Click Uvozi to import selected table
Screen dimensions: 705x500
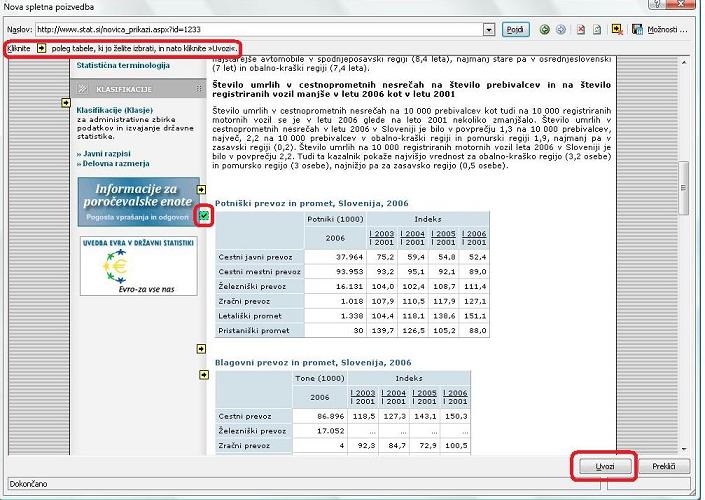(604, 467)
